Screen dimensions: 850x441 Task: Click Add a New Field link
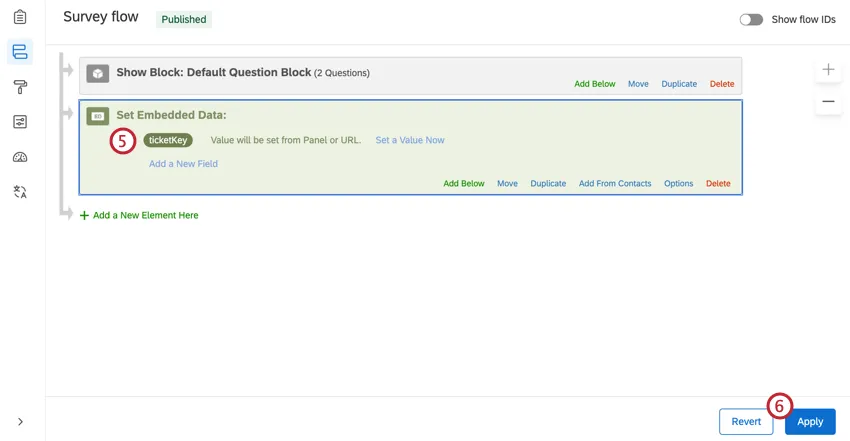[183, 164]
